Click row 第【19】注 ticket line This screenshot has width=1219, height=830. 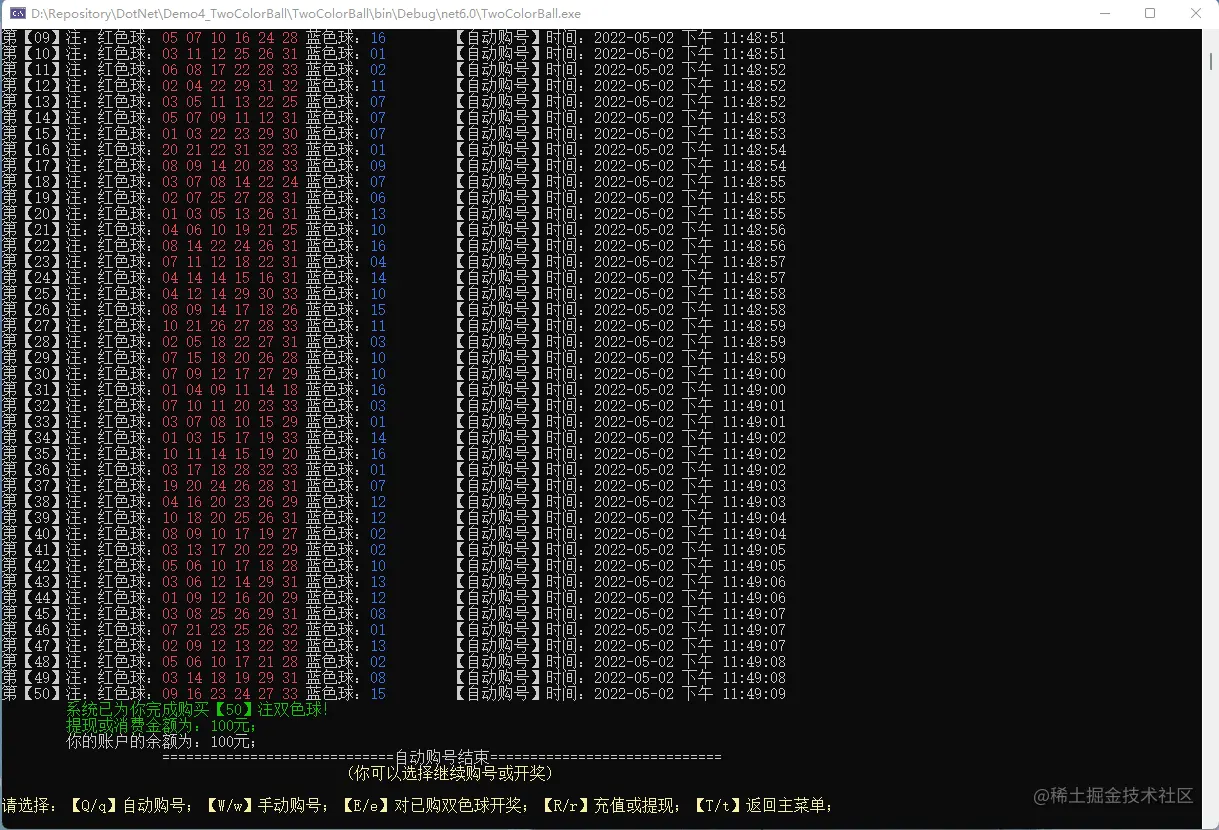click(x=394, y=198)
